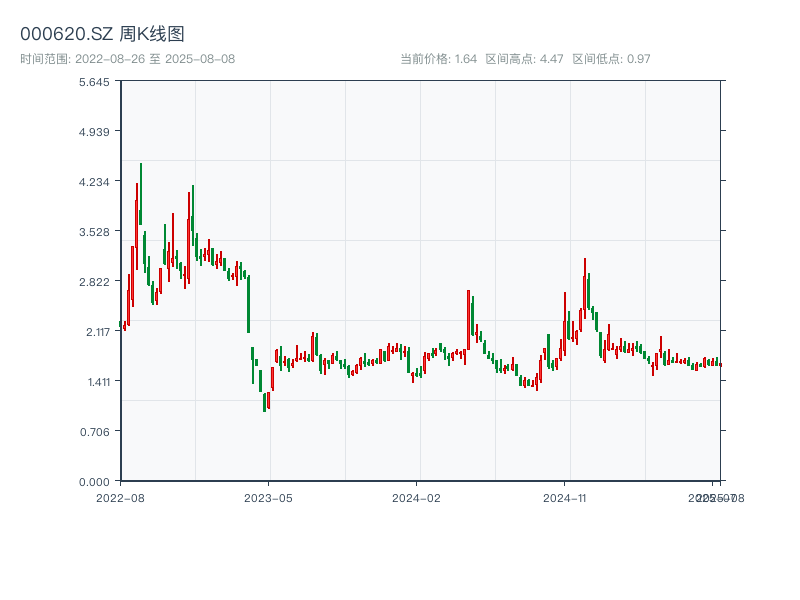
Task: Select the time range text 2022-08-26 至 2025-08-08
Action: click(x=155, y=59)
